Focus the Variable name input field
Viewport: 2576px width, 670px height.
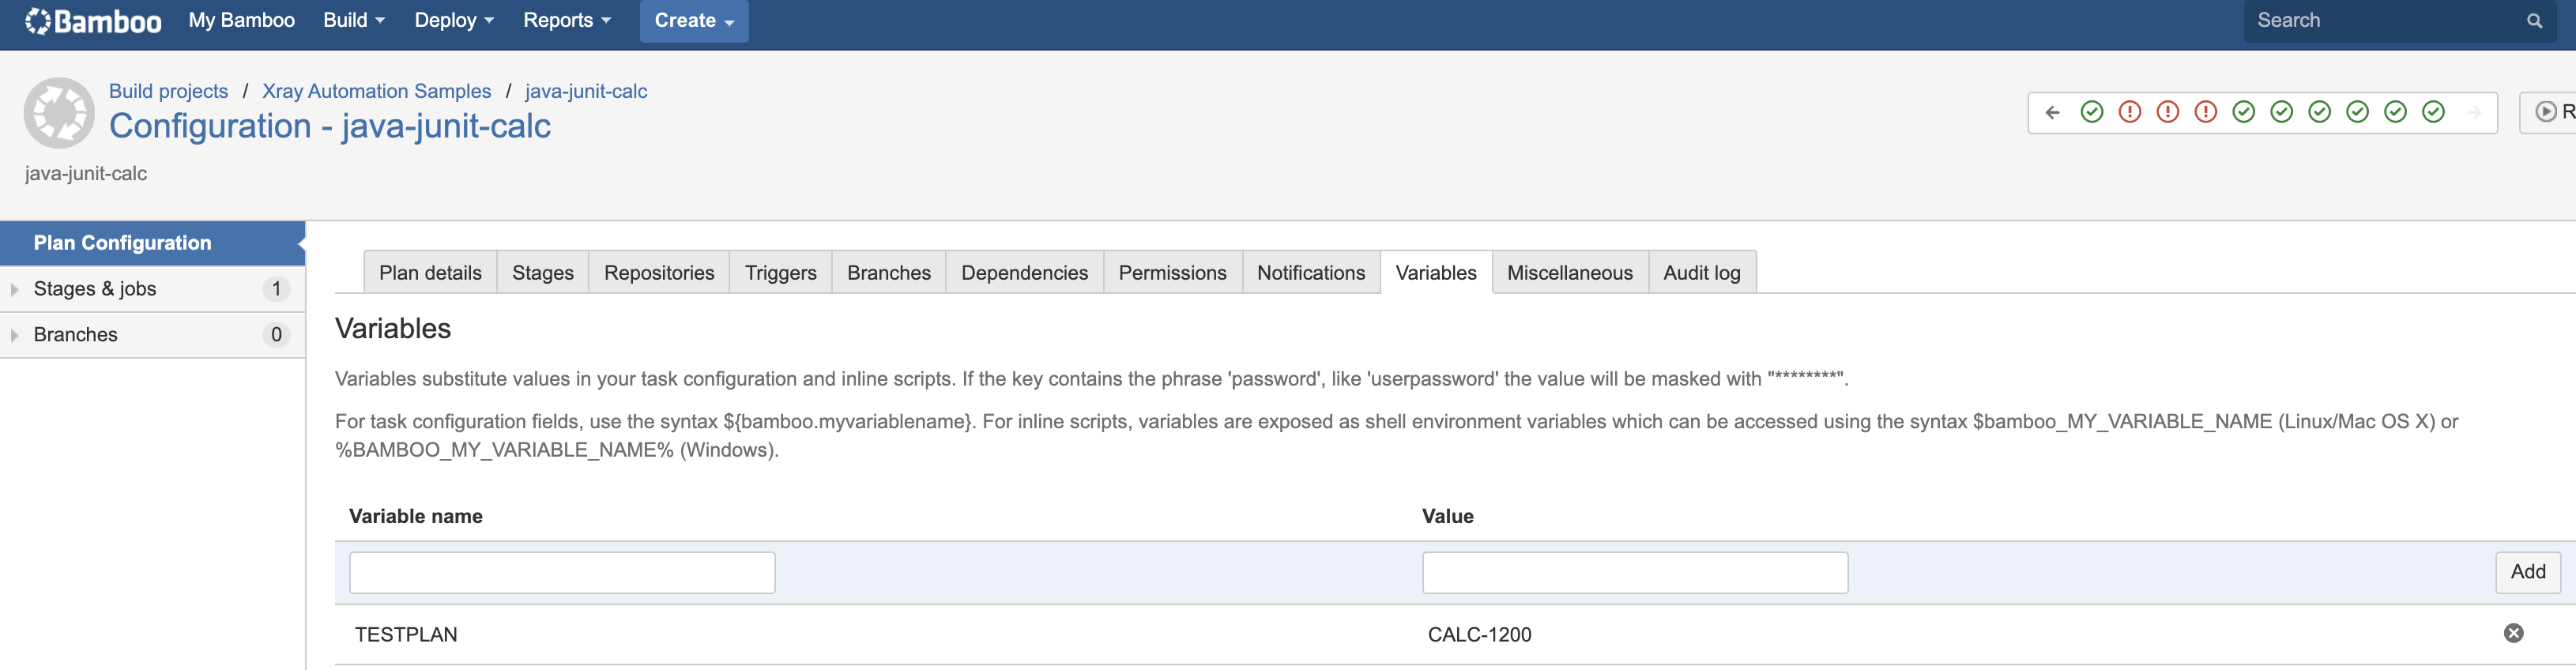coord(562,573)
